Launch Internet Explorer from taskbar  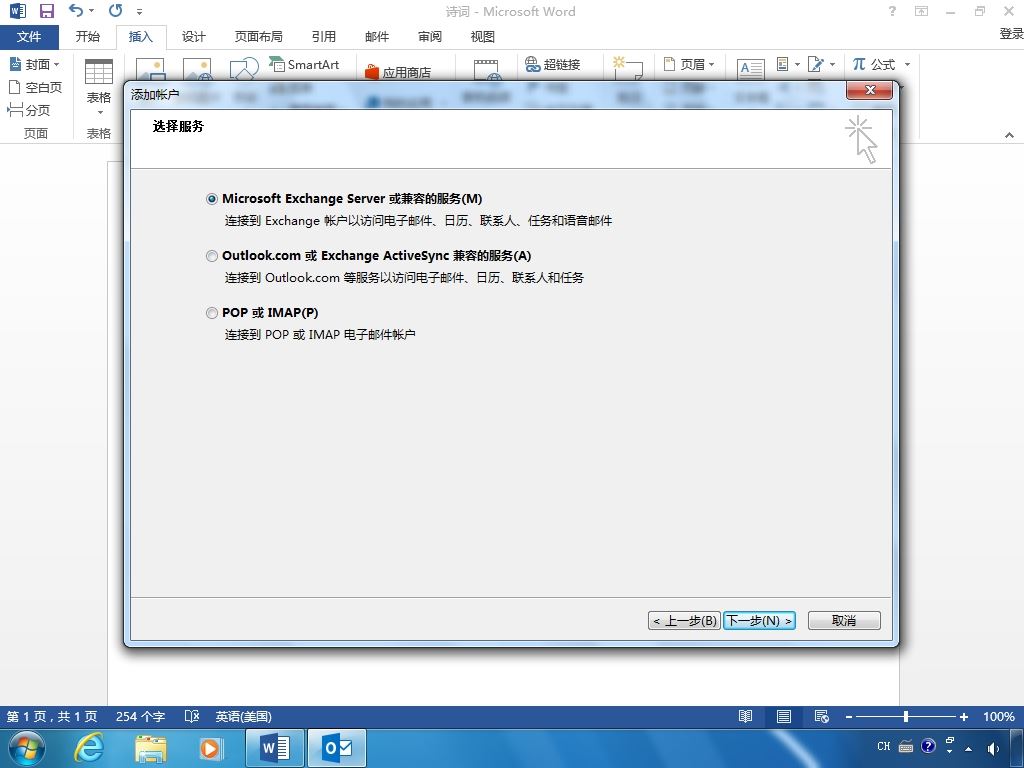point(88,748)
